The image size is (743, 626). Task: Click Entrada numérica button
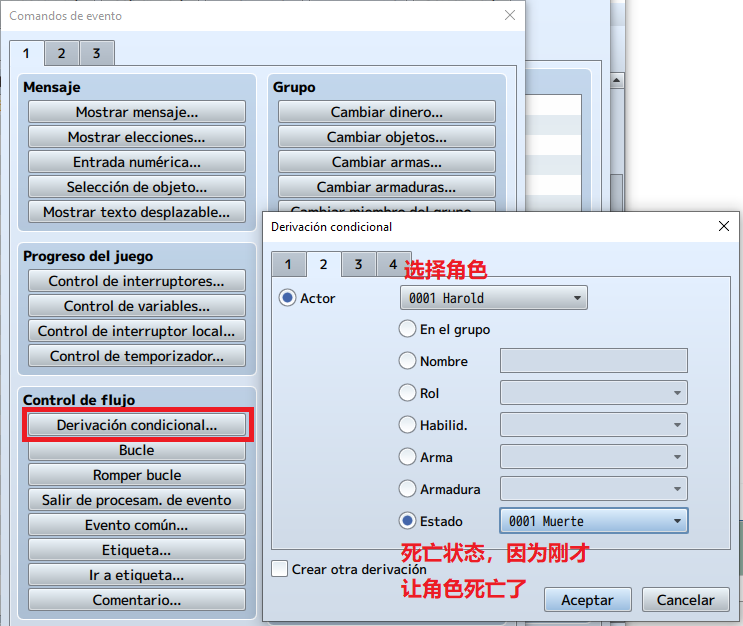[136, 162]
